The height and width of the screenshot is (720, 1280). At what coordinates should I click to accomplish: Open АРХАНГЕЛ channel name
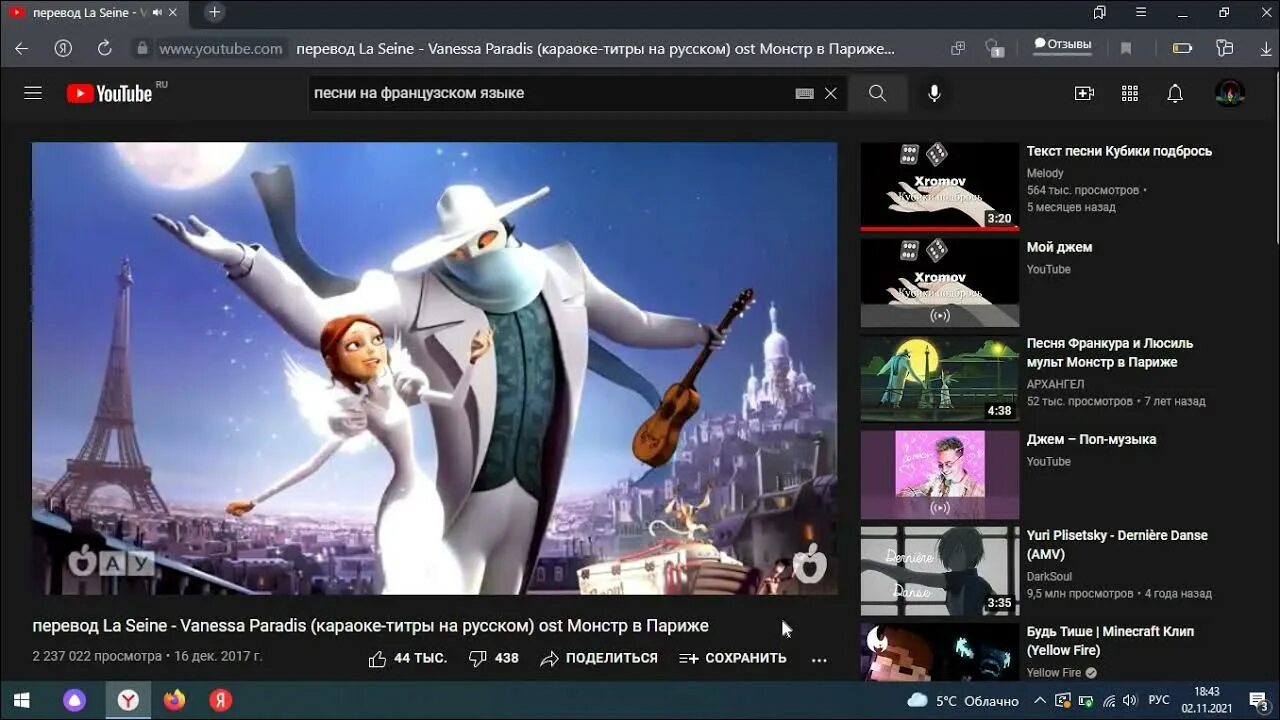[1055, 384]
